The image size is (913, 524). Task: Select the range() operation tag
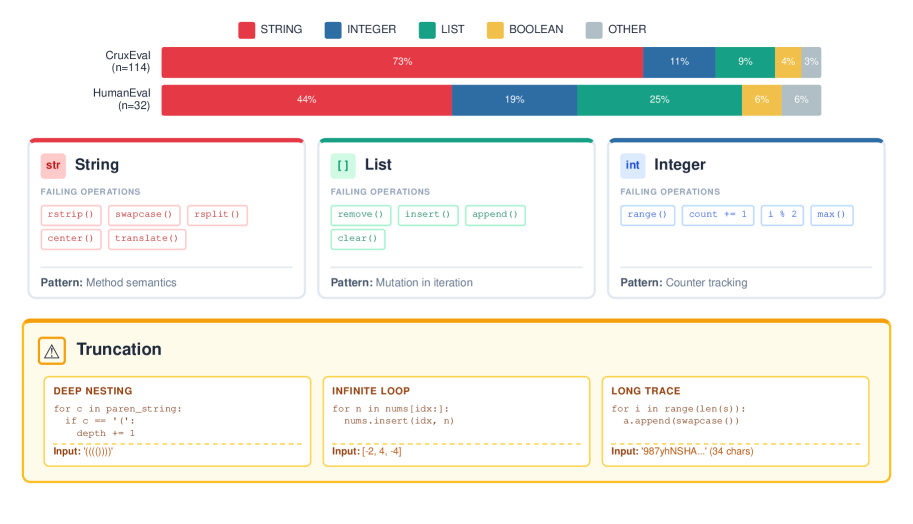click(647, 215)
